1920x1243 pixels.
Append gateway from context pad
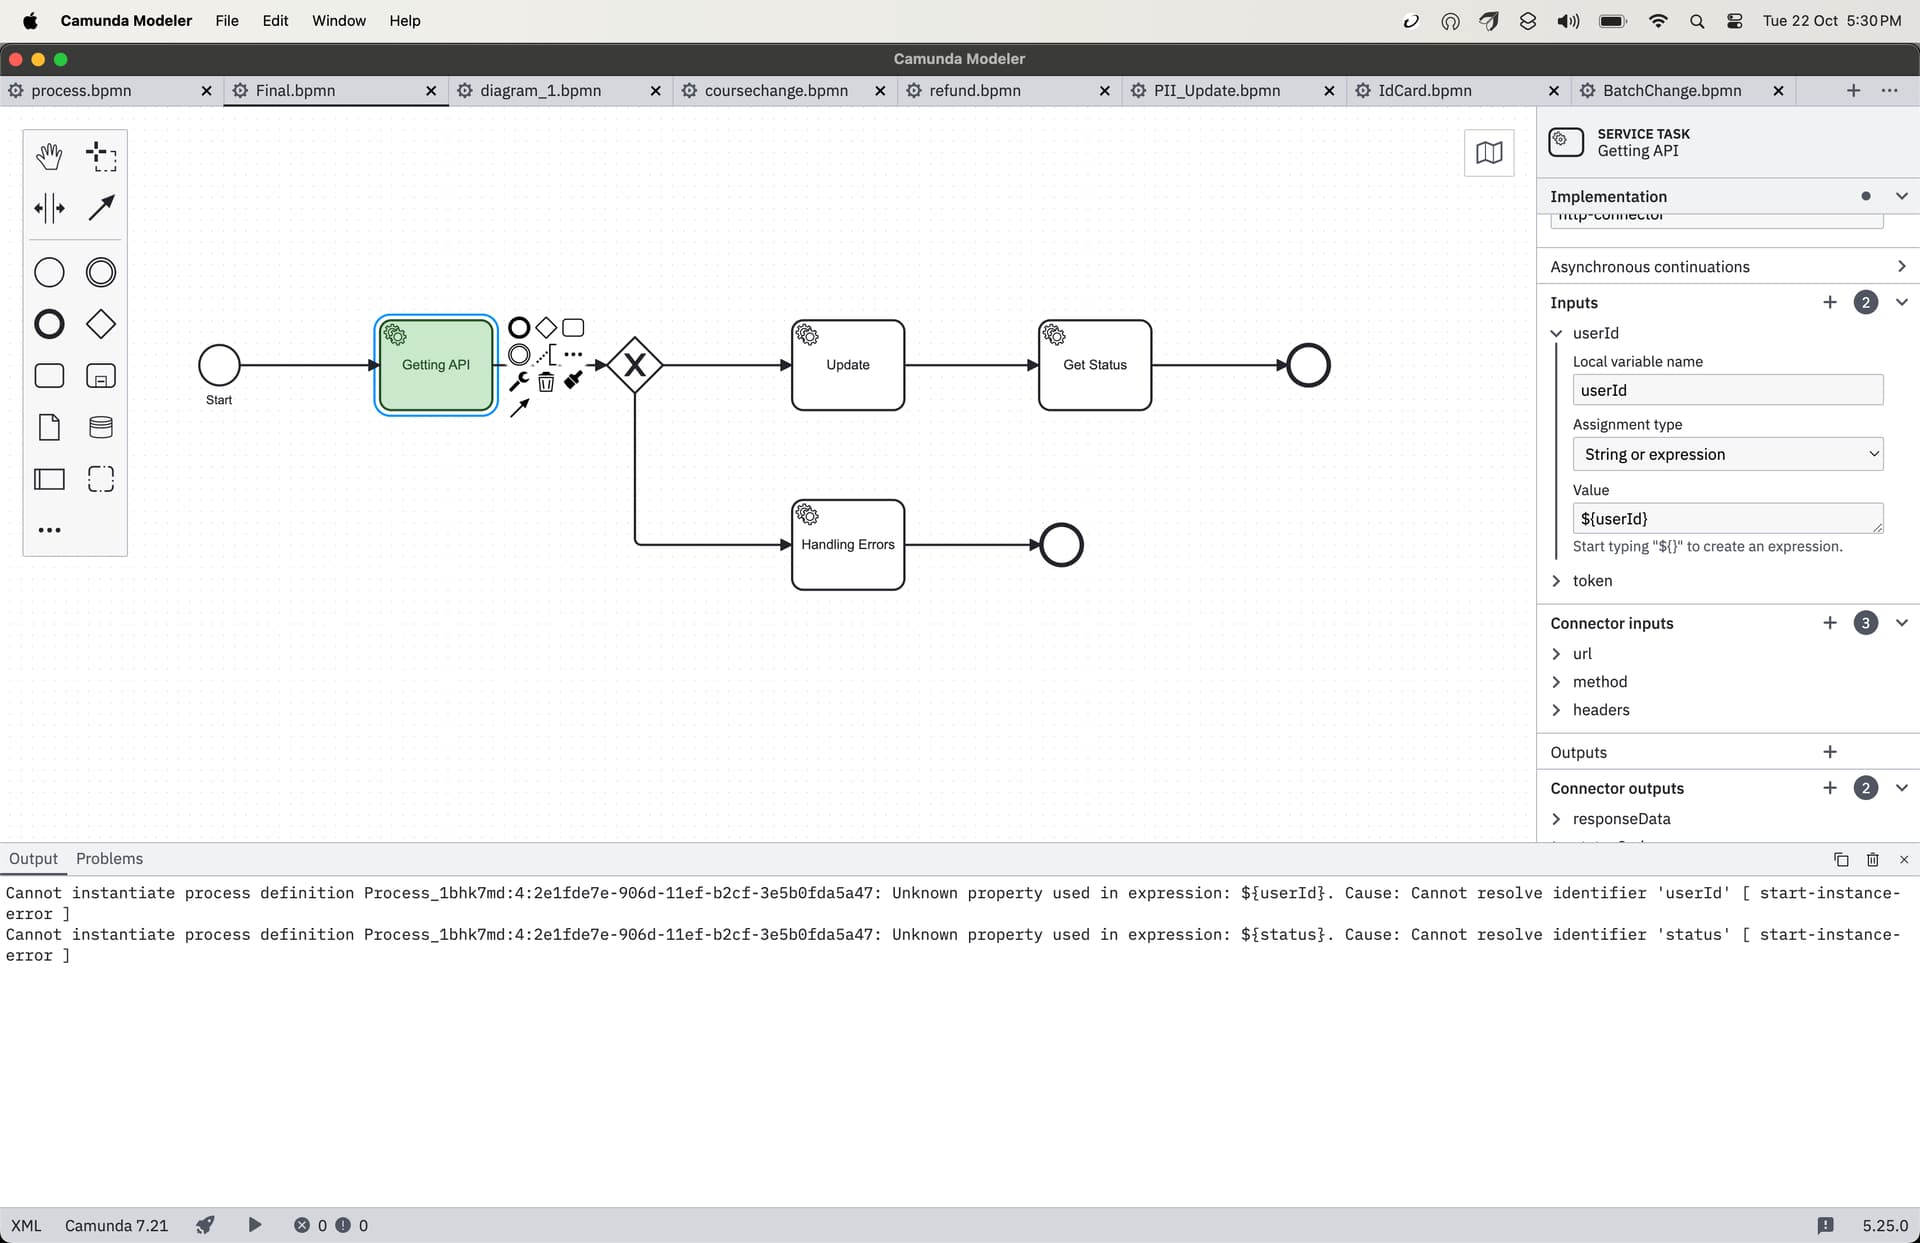point(546,327)
